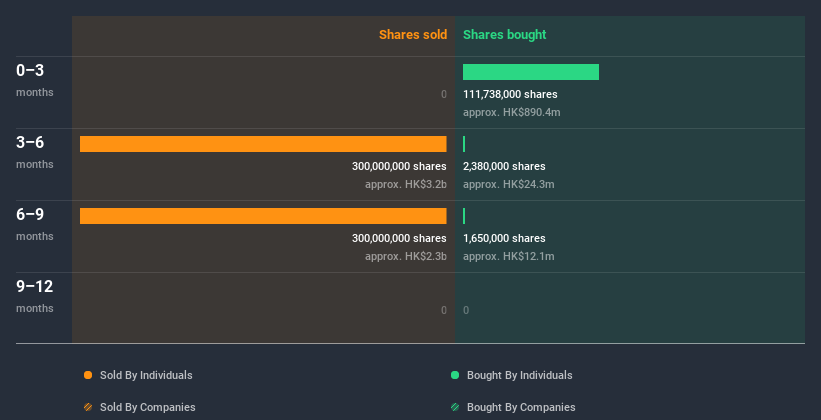Click the 300,000,000 shares text in 6–9 months
Image resolution: width=821 pixels, height=420 pixels.
click(x=399, y=238)
